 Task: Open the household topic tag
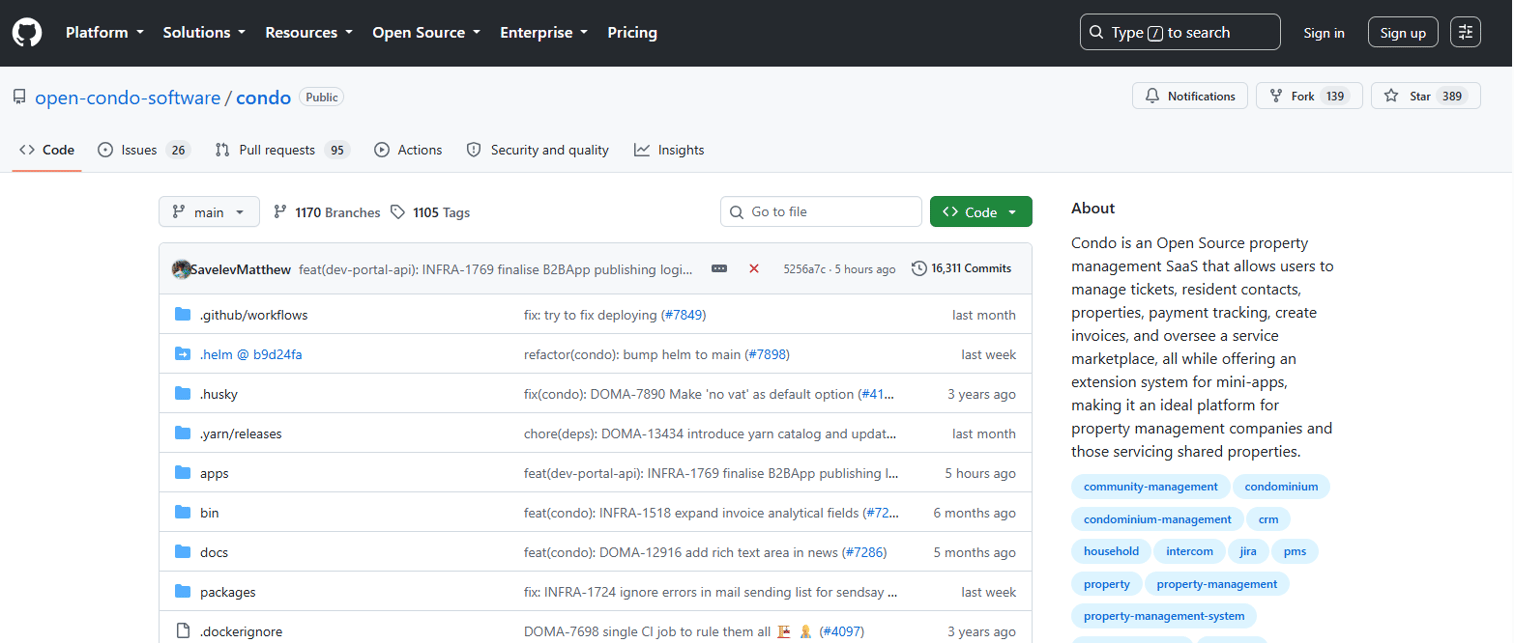point(1111,551)
